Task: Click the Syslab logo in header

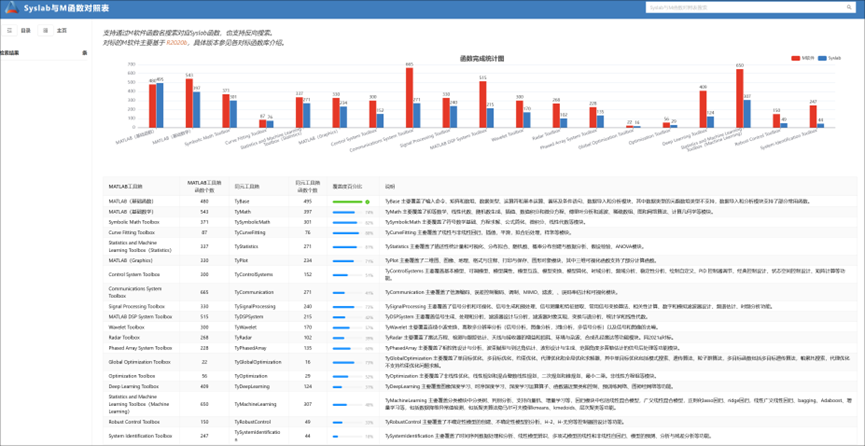Action: [x=12, y=8]
